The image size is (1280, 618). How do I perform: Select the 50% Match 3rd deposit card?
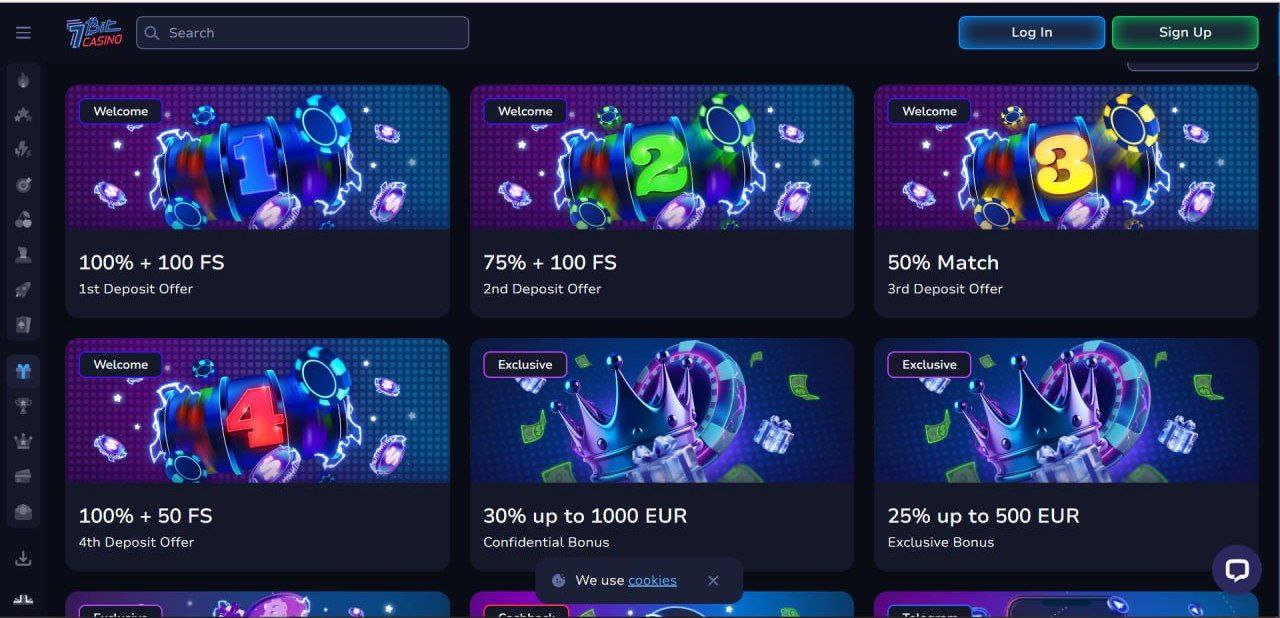1066,201
